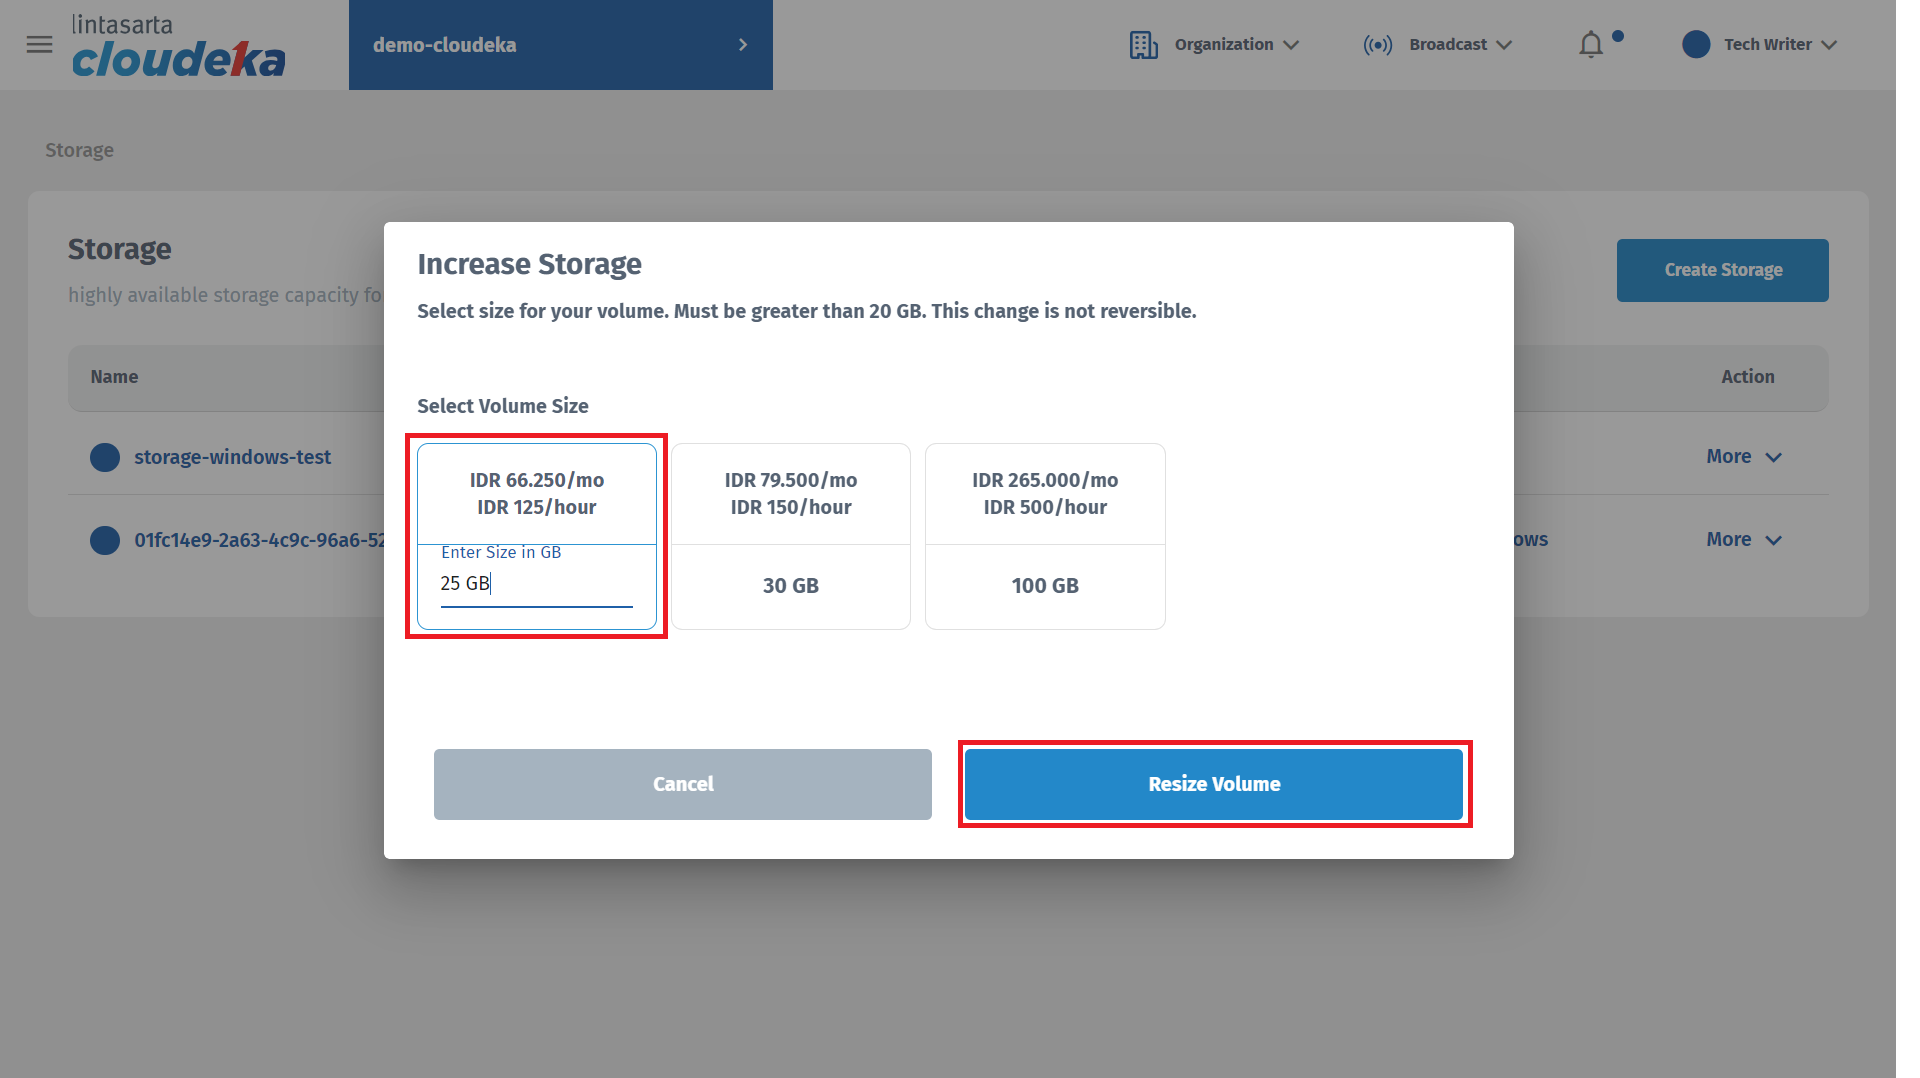Select the custom IDR 66.250/mo size card

[536, 494]
